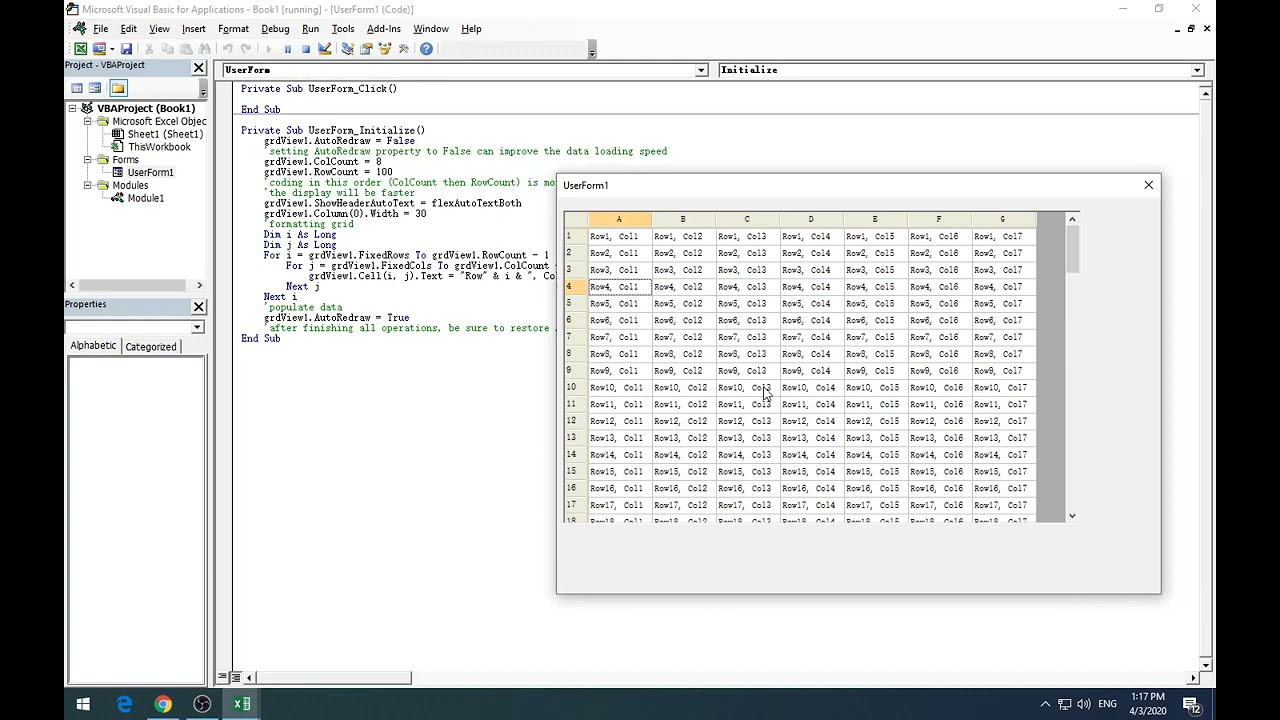
Task: Click column header A in UserForm1 grid
Action: pos(619,219)
